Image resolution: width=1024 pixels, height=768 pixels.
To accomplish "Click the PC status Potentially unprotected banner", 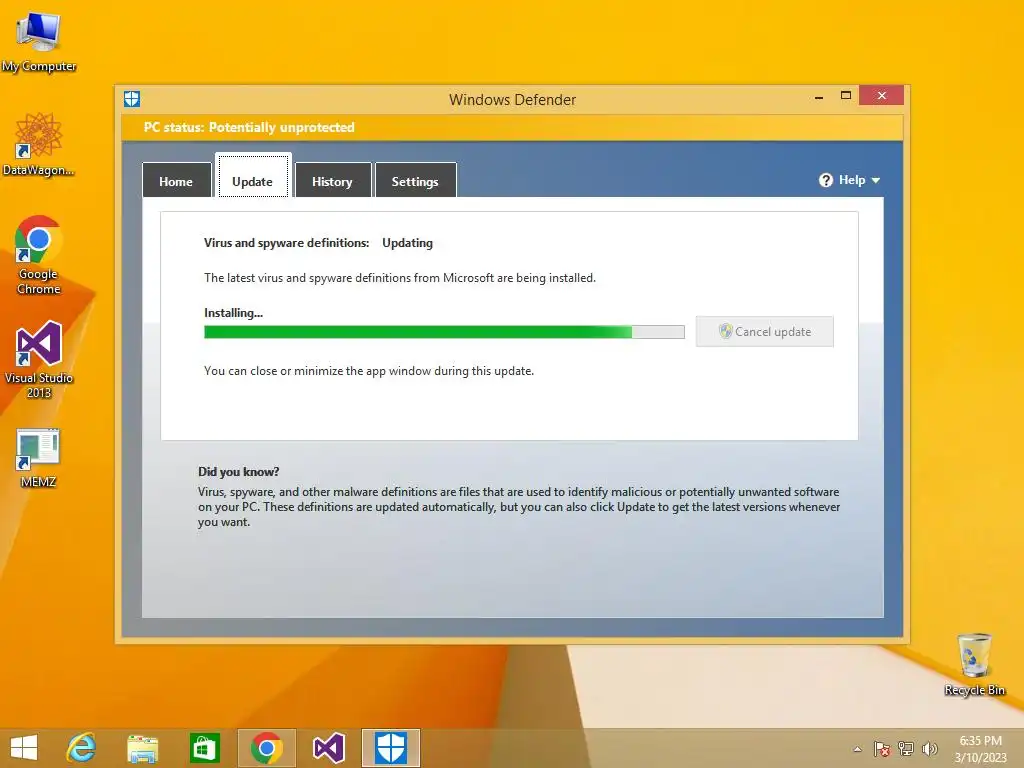I will pyautogui.click(x=512, y=127).
